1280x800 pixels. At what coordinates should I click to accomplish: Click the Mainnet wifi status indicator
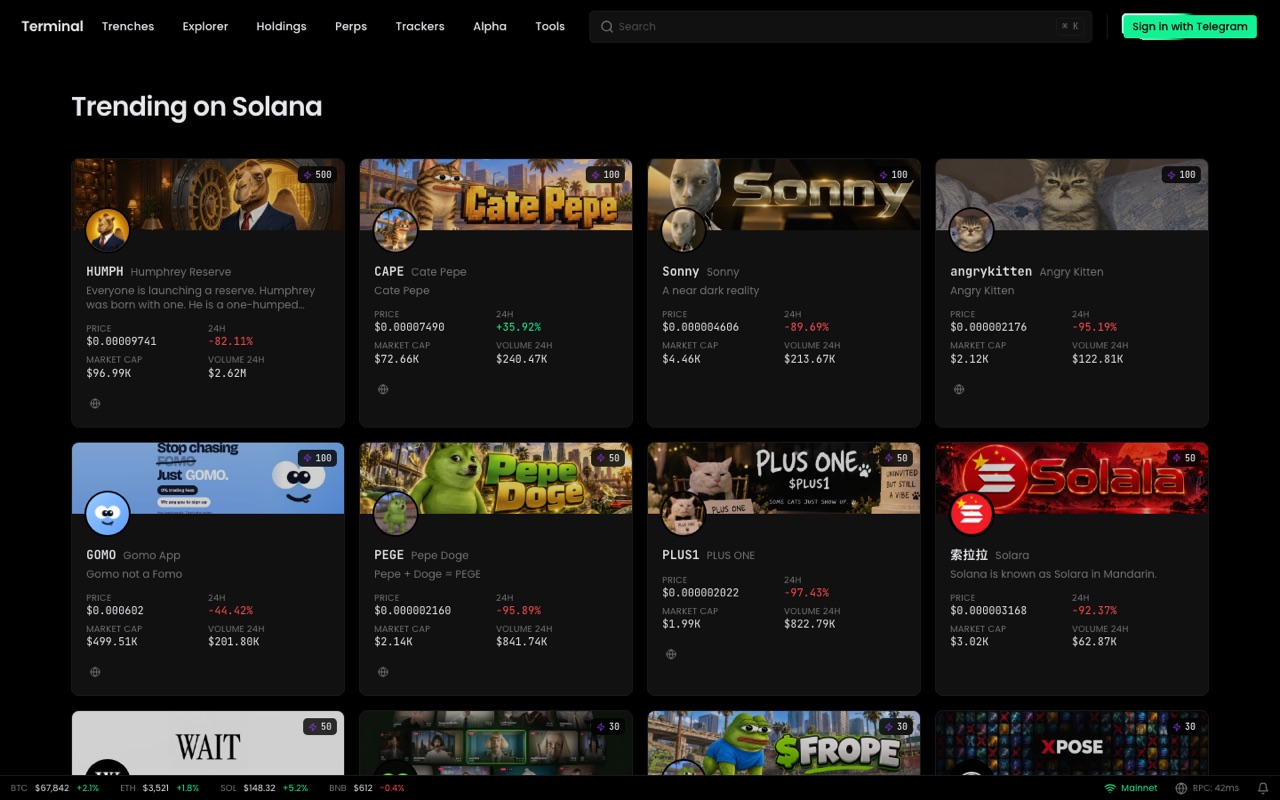point(1131,788)
